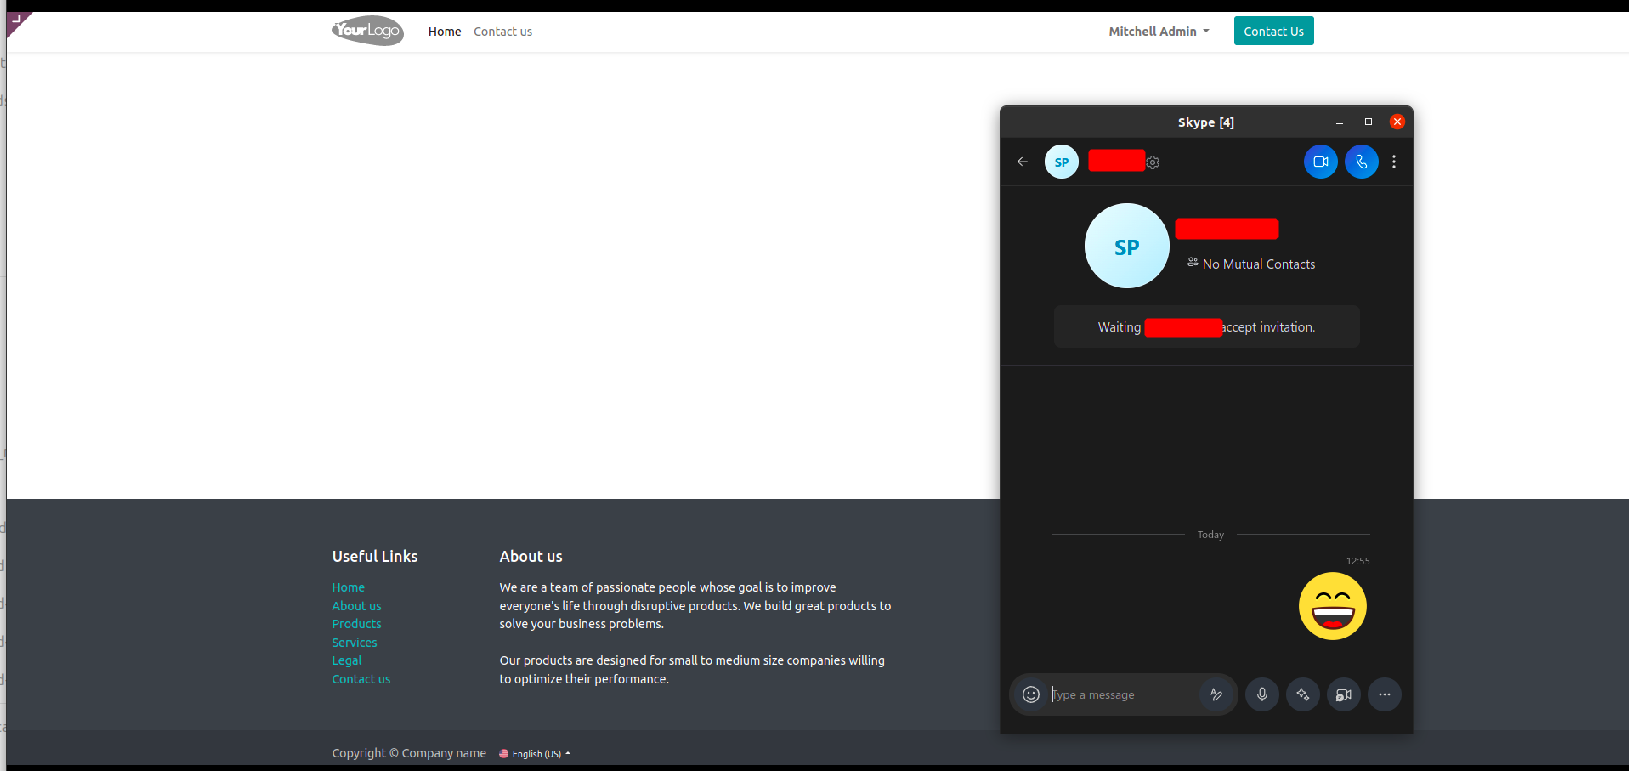This screenshot has height=771, width=1629.
Task: Minimize the Skype window
Action: (x=1339, y=122)
